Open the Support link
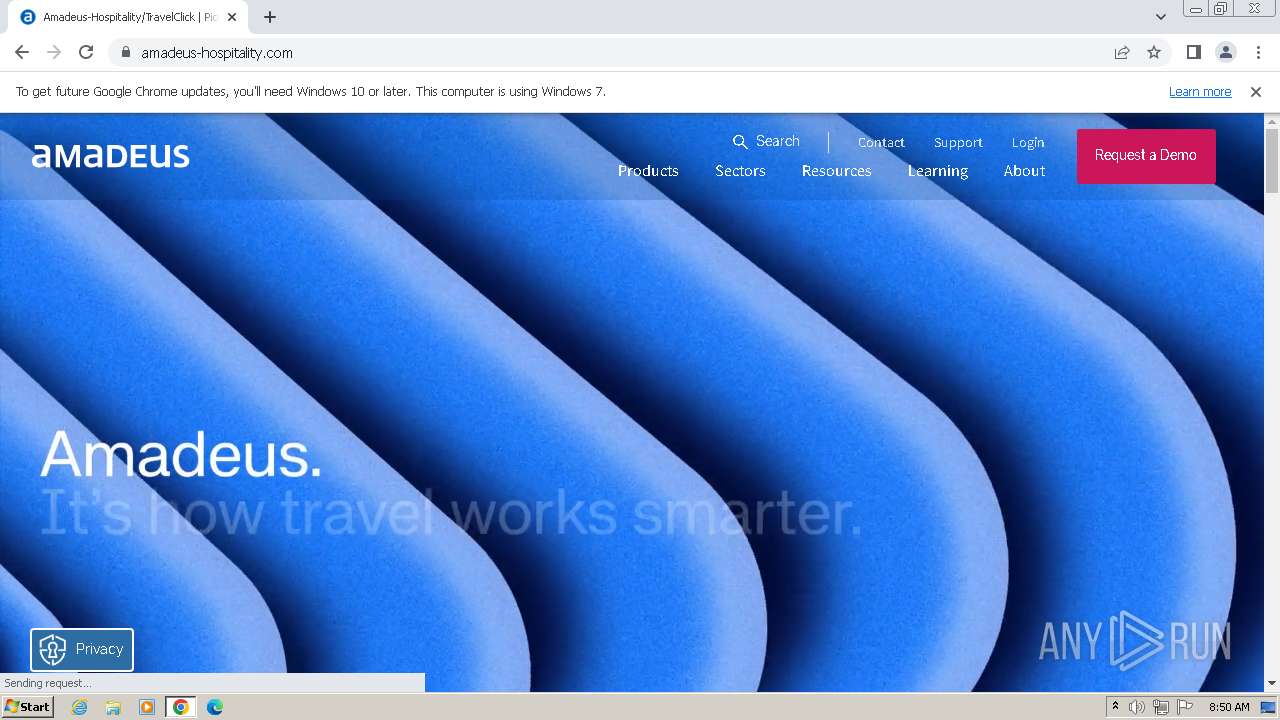The image size is (1280, 720). pyautogui.click(x=958, y=142)
